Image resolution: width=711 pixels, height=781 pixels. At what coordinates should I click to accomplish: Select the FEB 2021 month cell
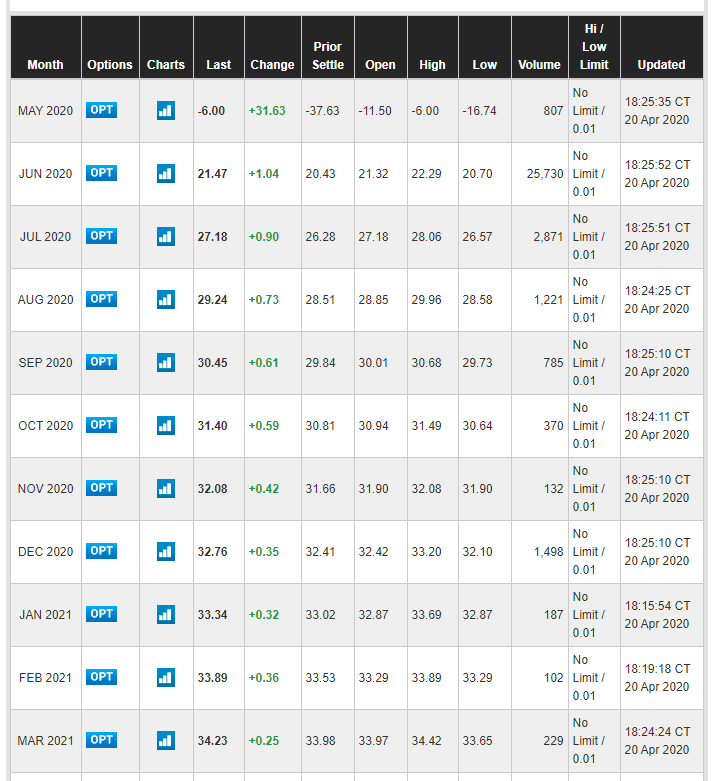pos(46,678)
